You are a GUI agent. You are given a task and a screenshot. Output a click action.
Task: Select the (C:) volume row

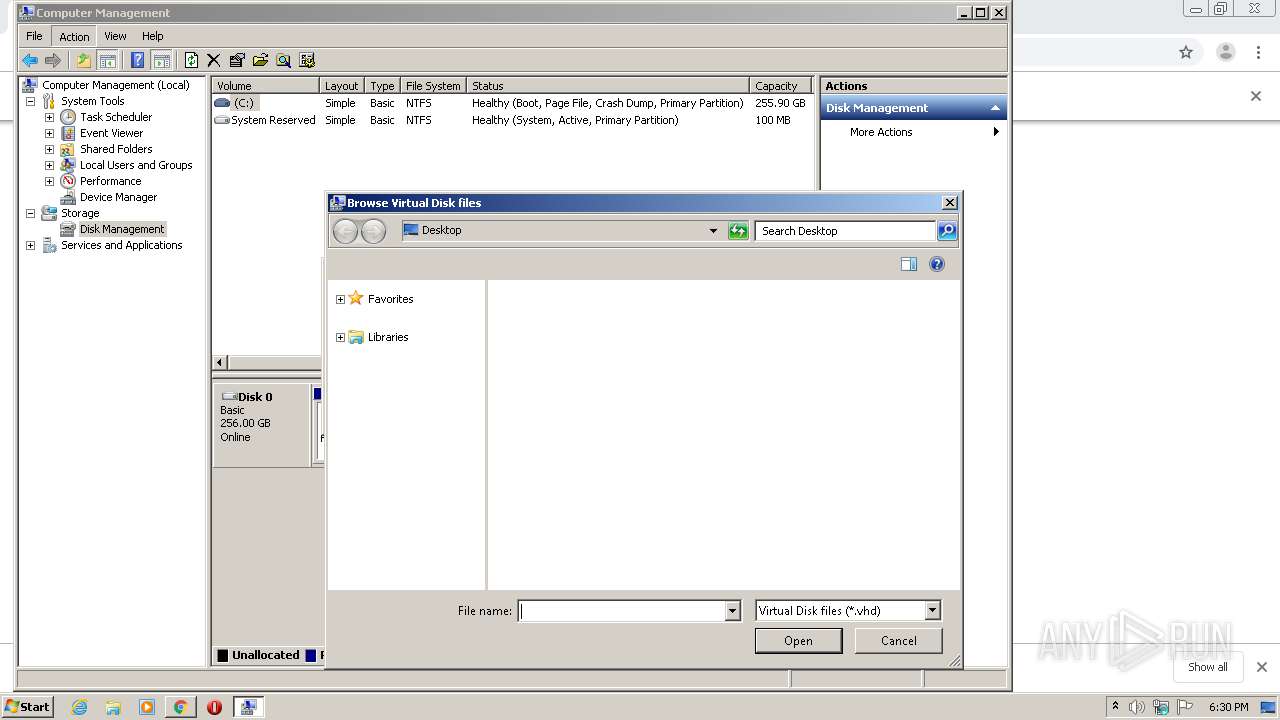511,103
